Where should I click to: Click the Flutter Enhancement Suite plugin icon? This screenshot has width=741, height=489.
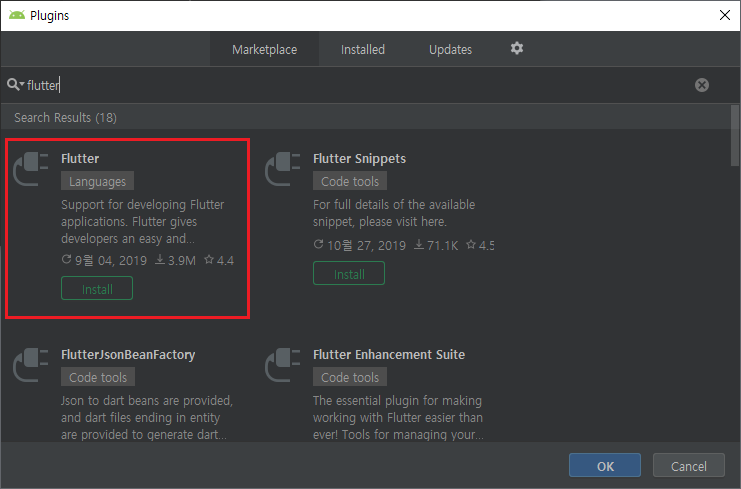coord(283,365)
